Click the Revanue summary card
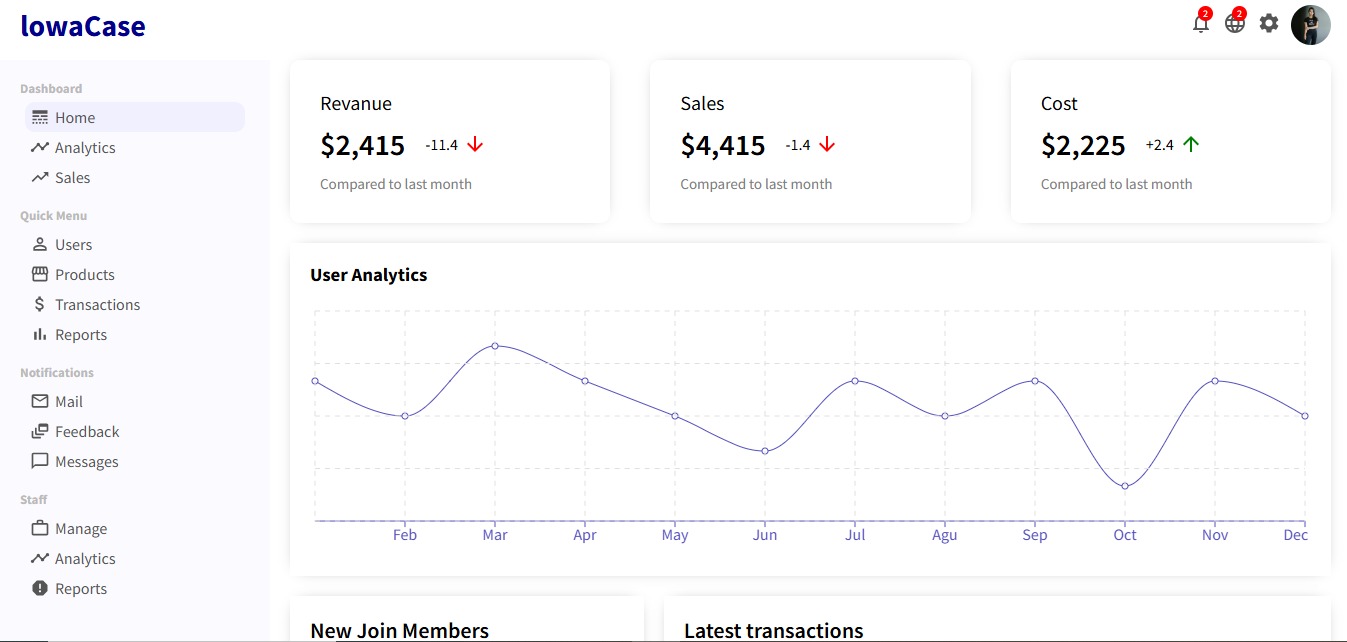 (x=449, y=142)
